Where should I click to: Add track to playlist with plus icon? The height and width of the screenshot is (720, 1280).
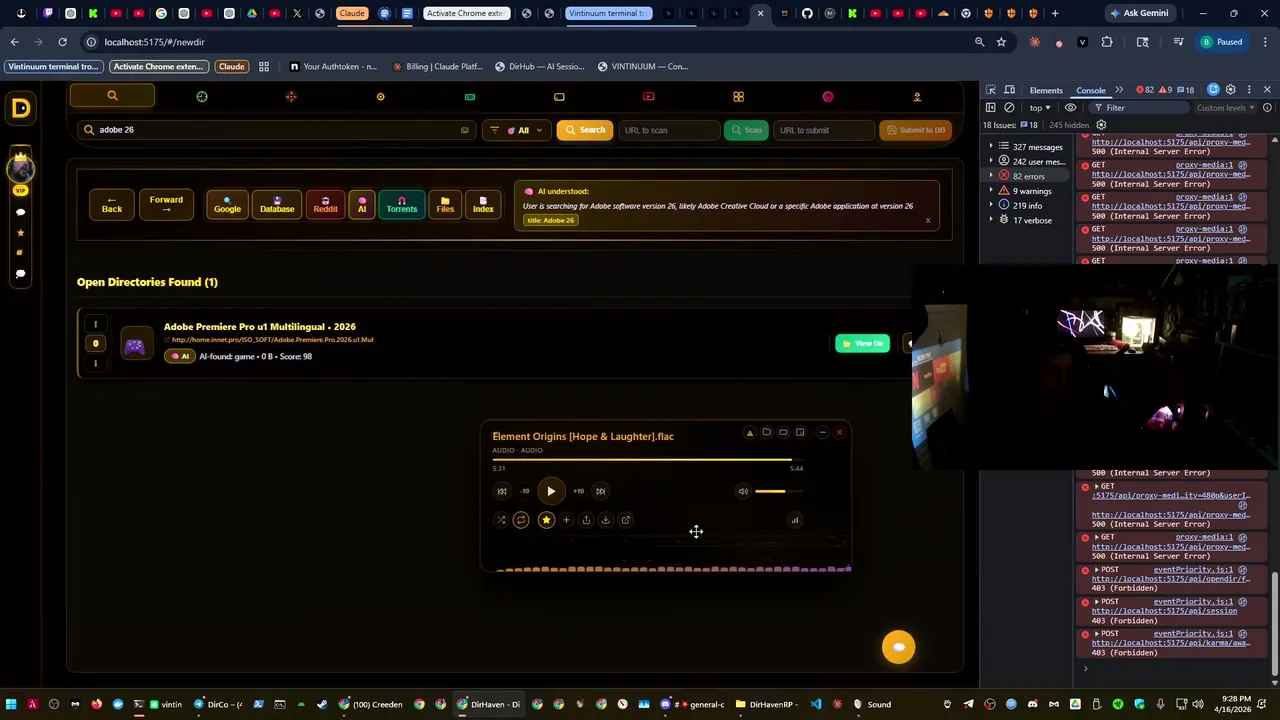pyautogui.click(x=566, y=520)
